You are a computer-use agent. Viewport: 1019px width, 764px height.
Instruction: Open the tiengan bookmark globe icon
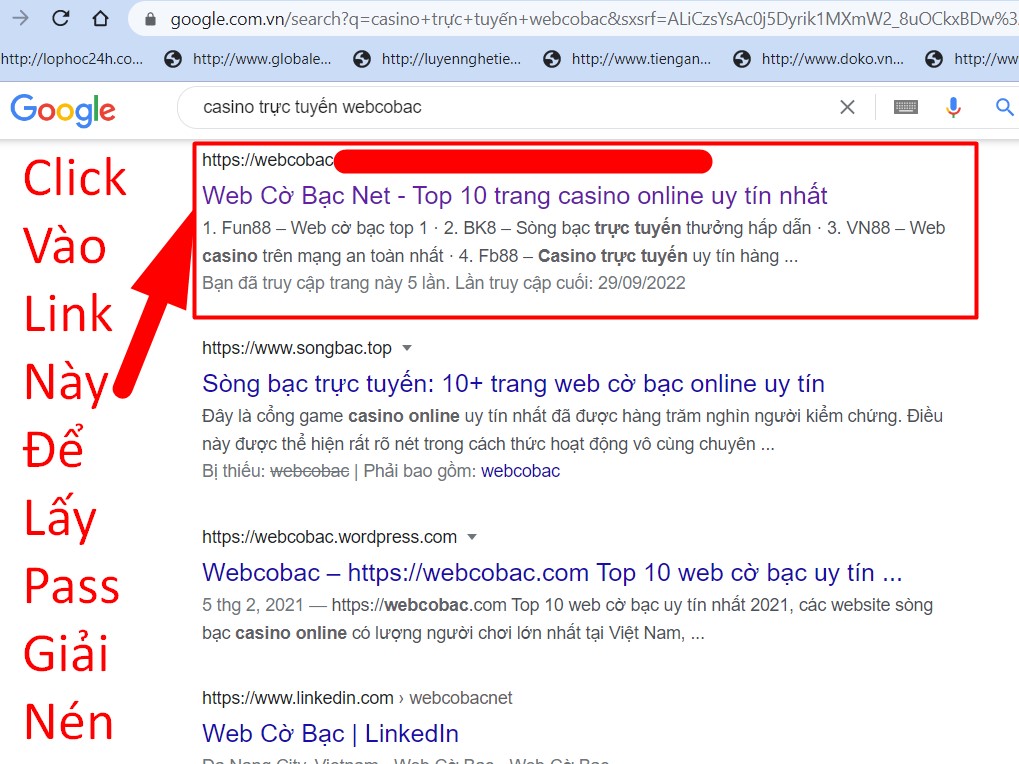(552, 59)
